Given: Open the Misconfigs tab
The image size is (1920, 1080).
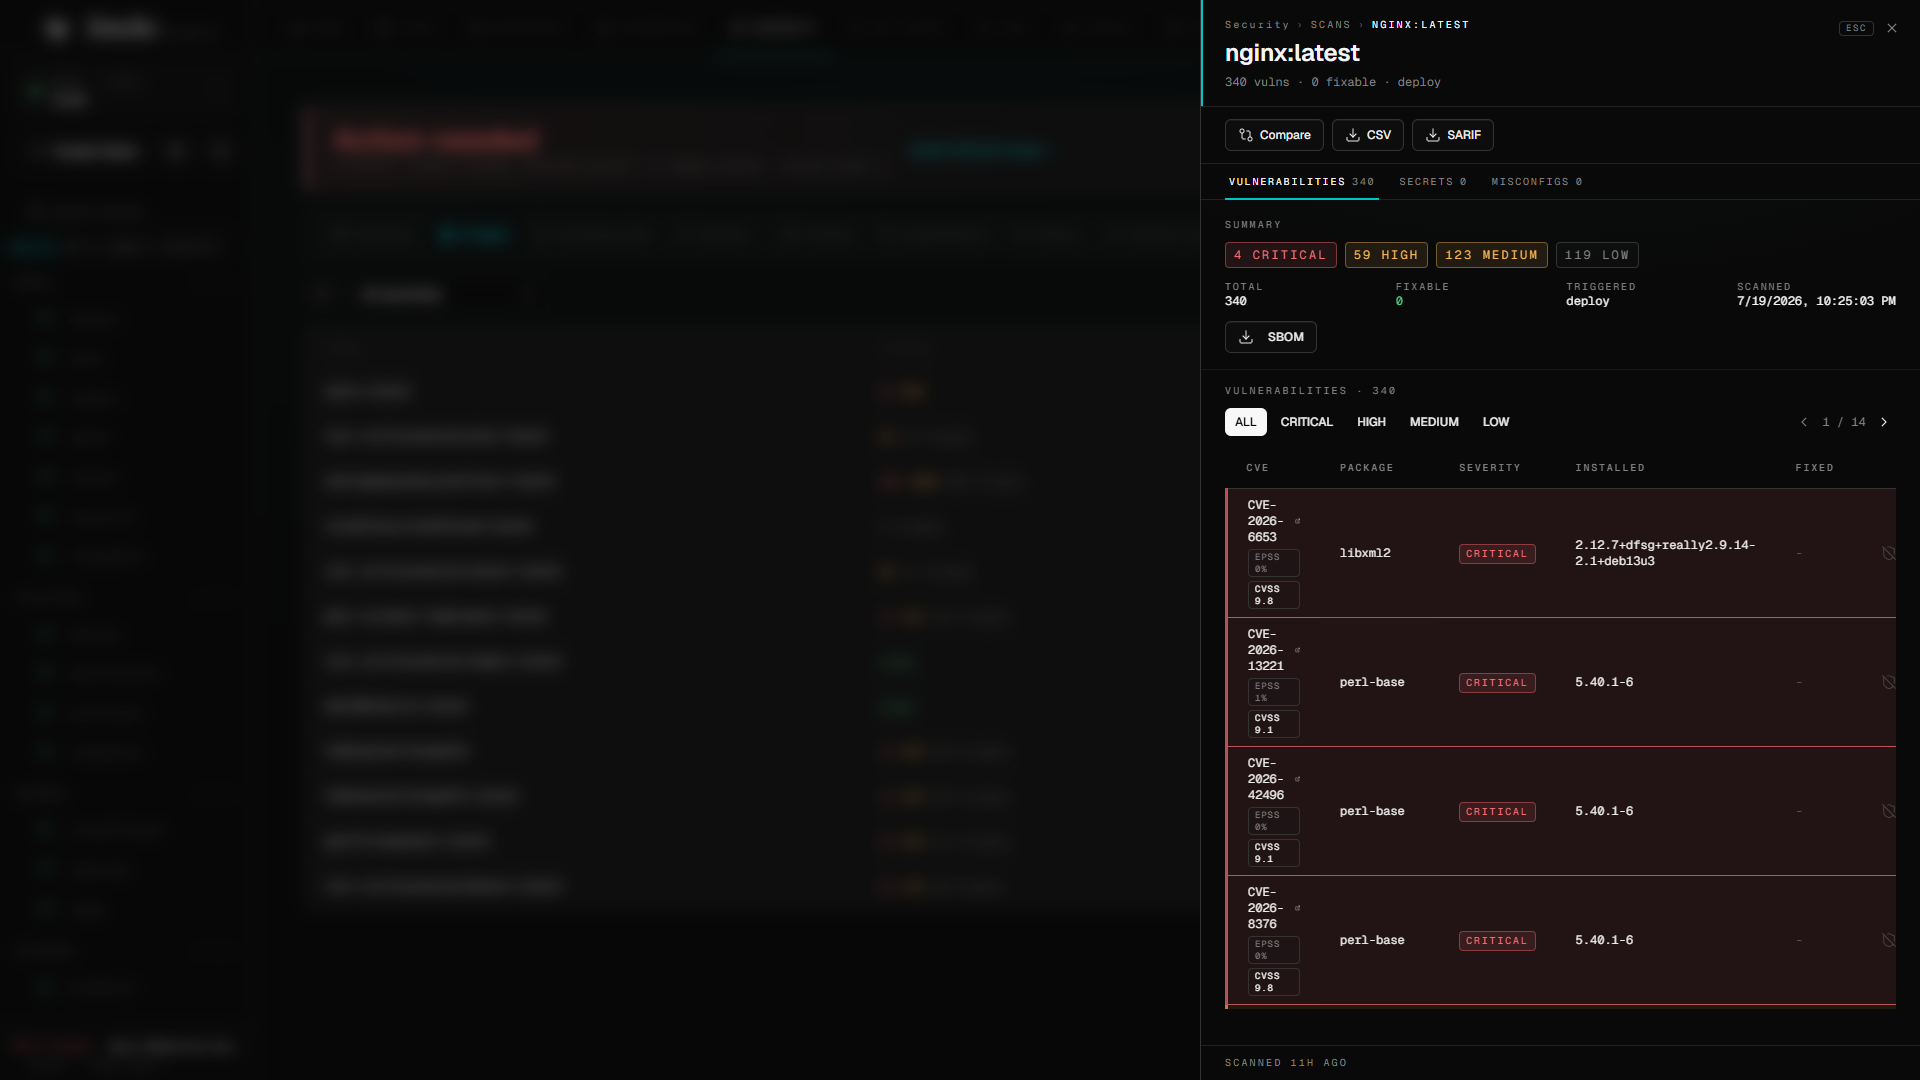Looking at the screenshot, I should (x=1536, y=182).
